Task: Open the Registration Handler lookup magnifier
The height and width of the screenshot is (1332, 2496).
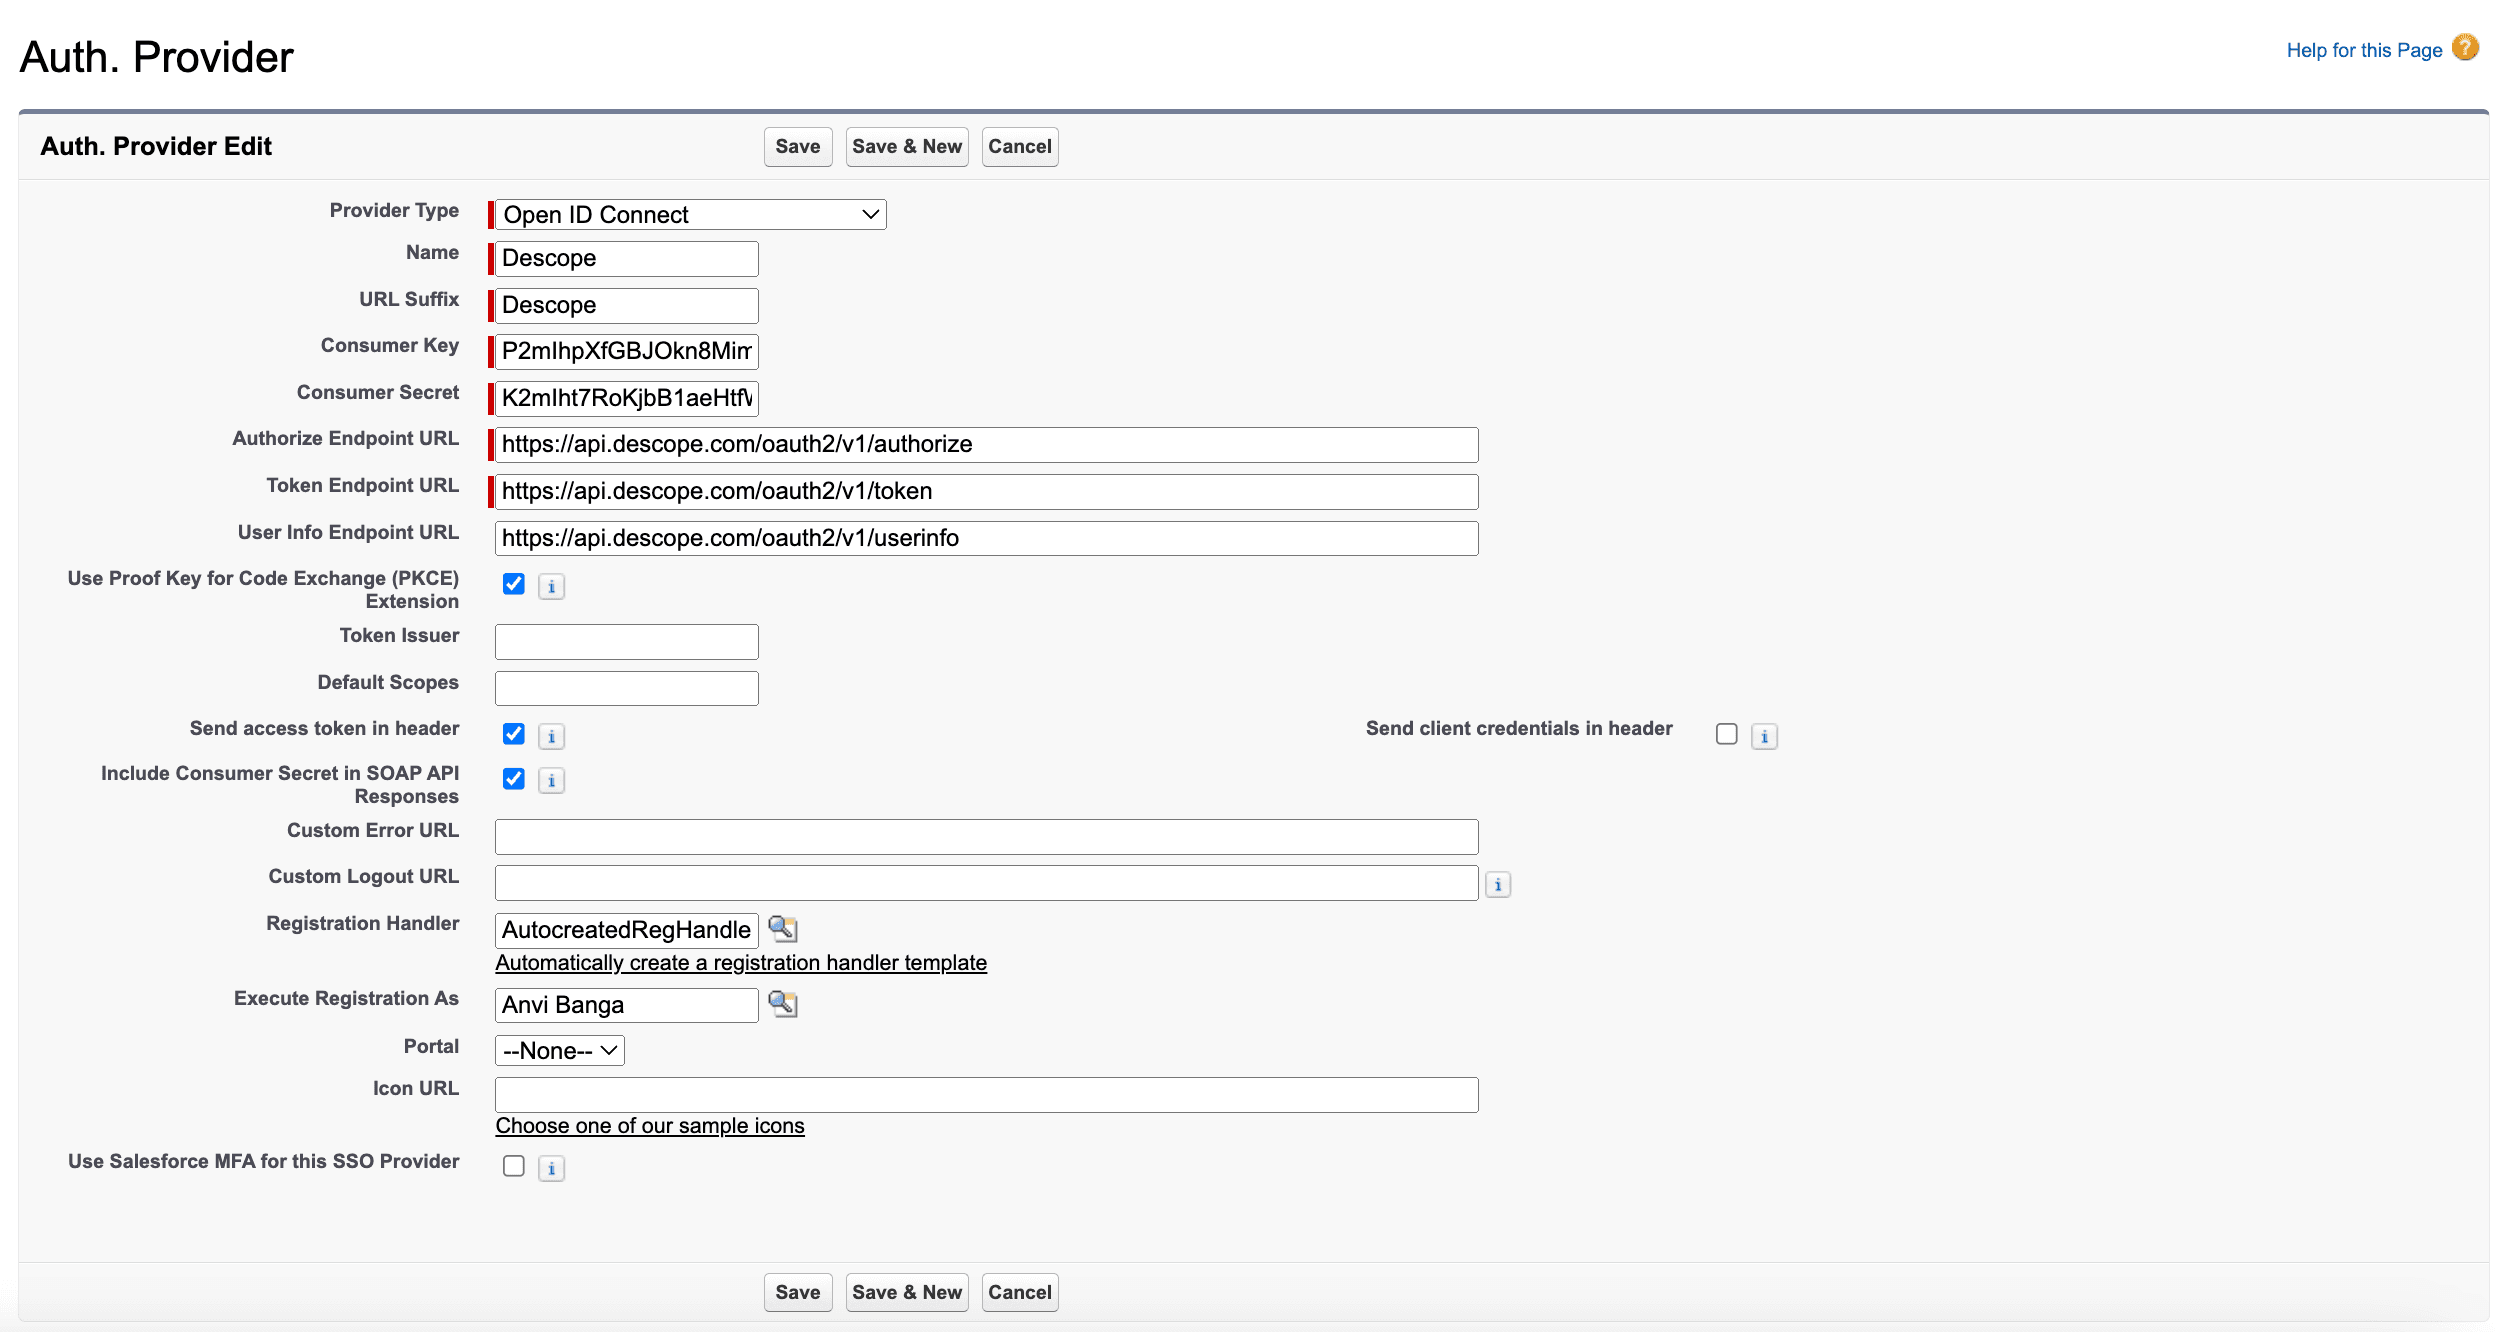Action: [x=784, y=928]
